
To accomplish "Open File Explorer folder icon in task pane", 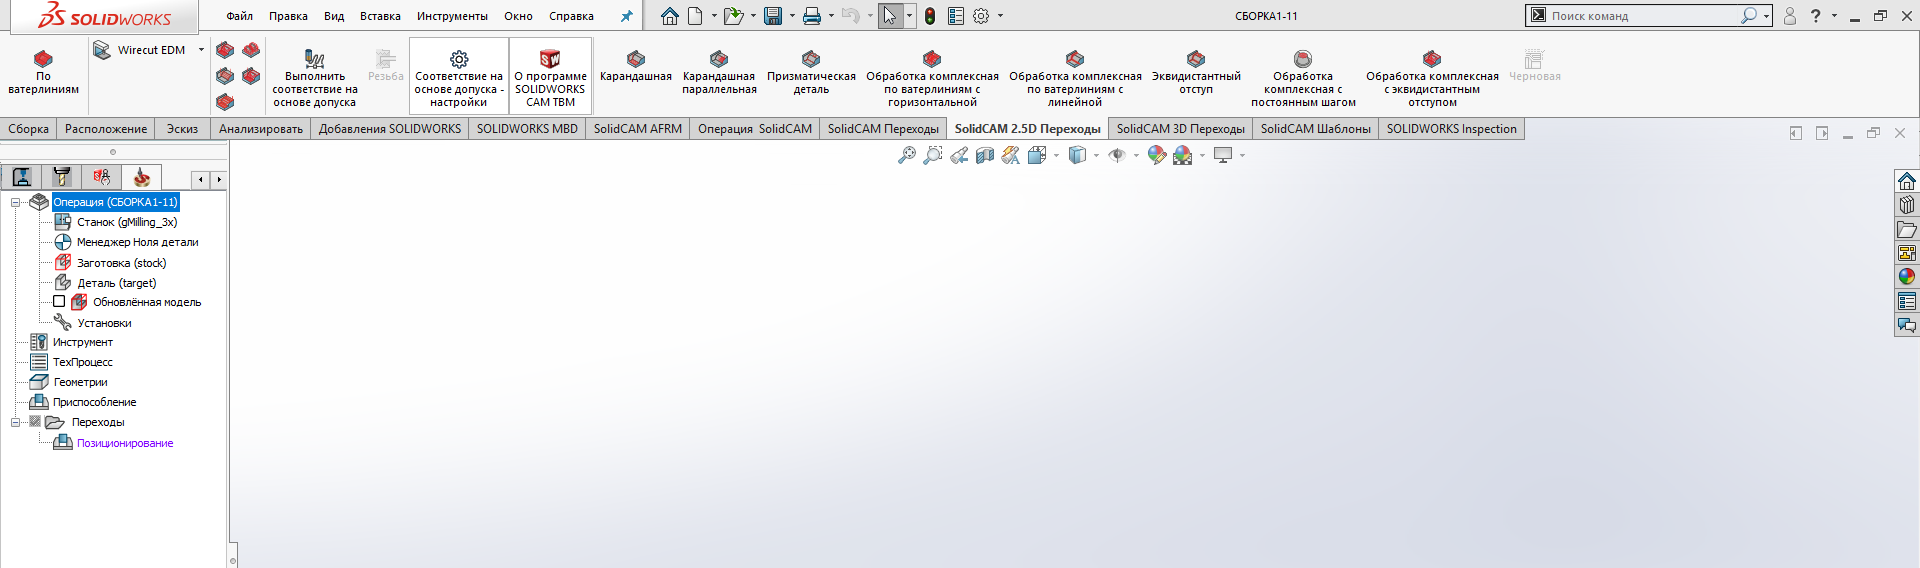I will pos(1907,229).
